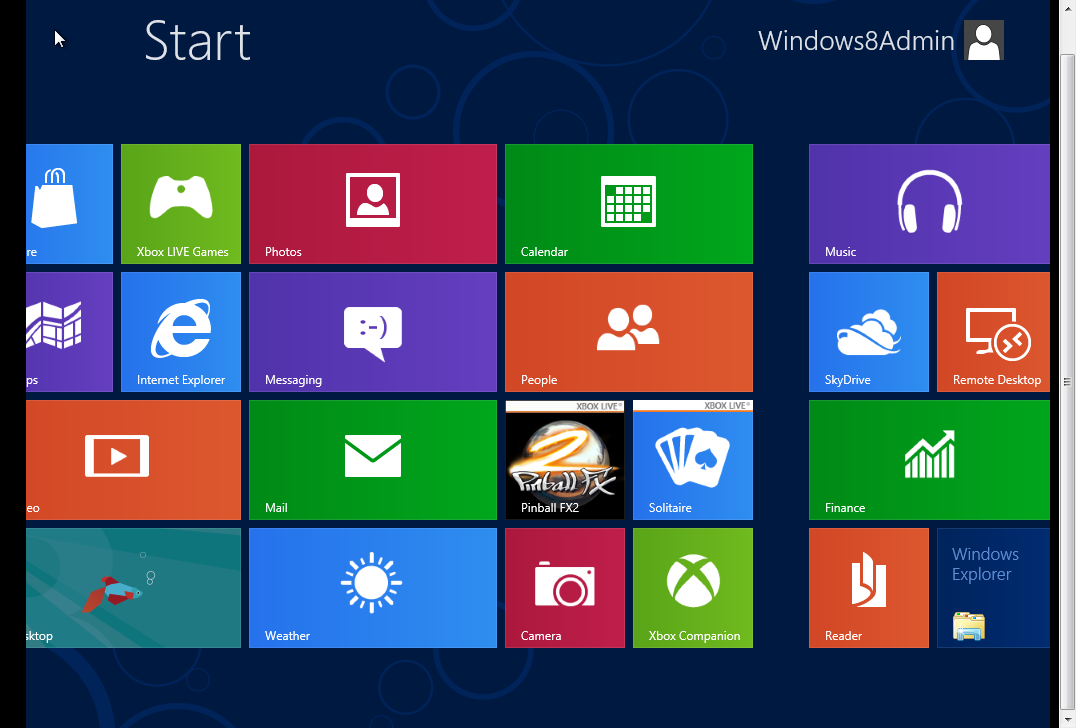
Task: Open the Xbox Companion app
Action: pyautogui.click(x=692, y=588)
